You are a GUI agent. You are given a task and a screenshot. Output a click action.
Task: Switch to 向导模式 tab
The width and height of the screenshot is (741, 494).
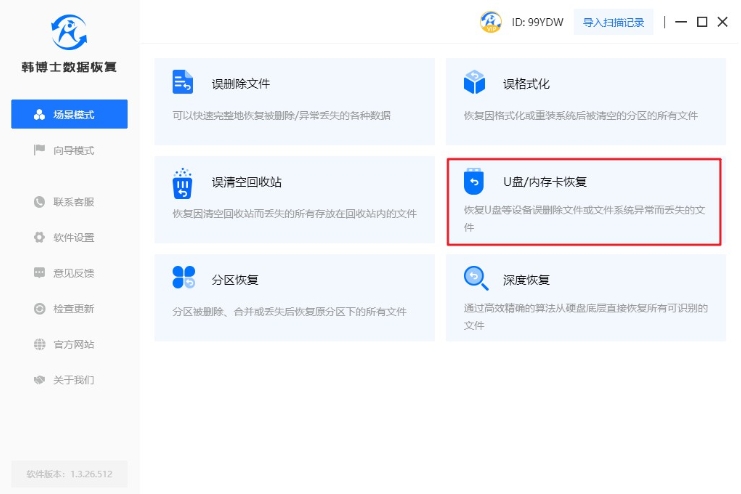pos(69,150)
